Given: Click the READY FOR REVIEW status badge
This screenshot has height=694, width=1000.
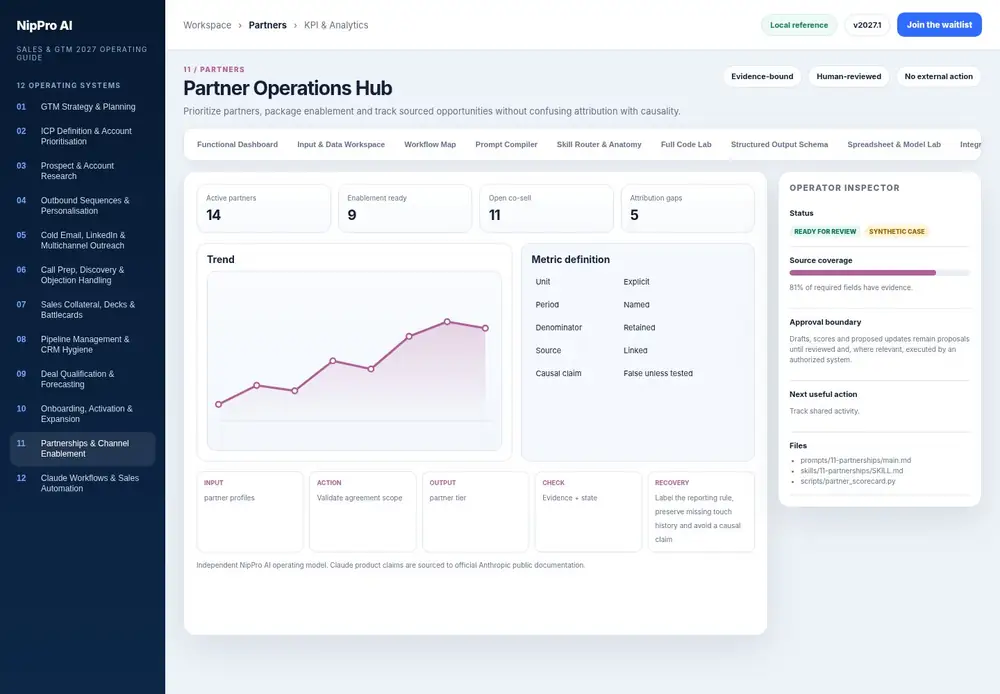Looking at the screenshot, I should click(825, 232).
